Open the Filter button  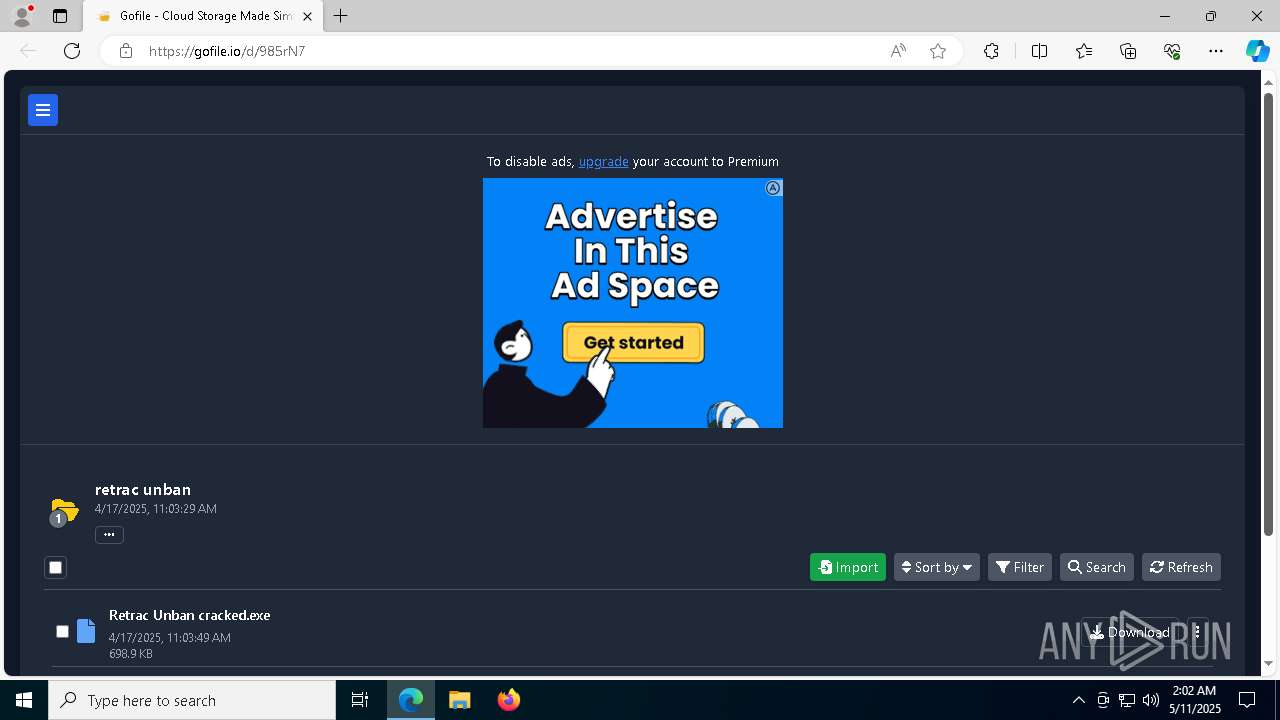pyautogui.click(x=1020, y=567)
